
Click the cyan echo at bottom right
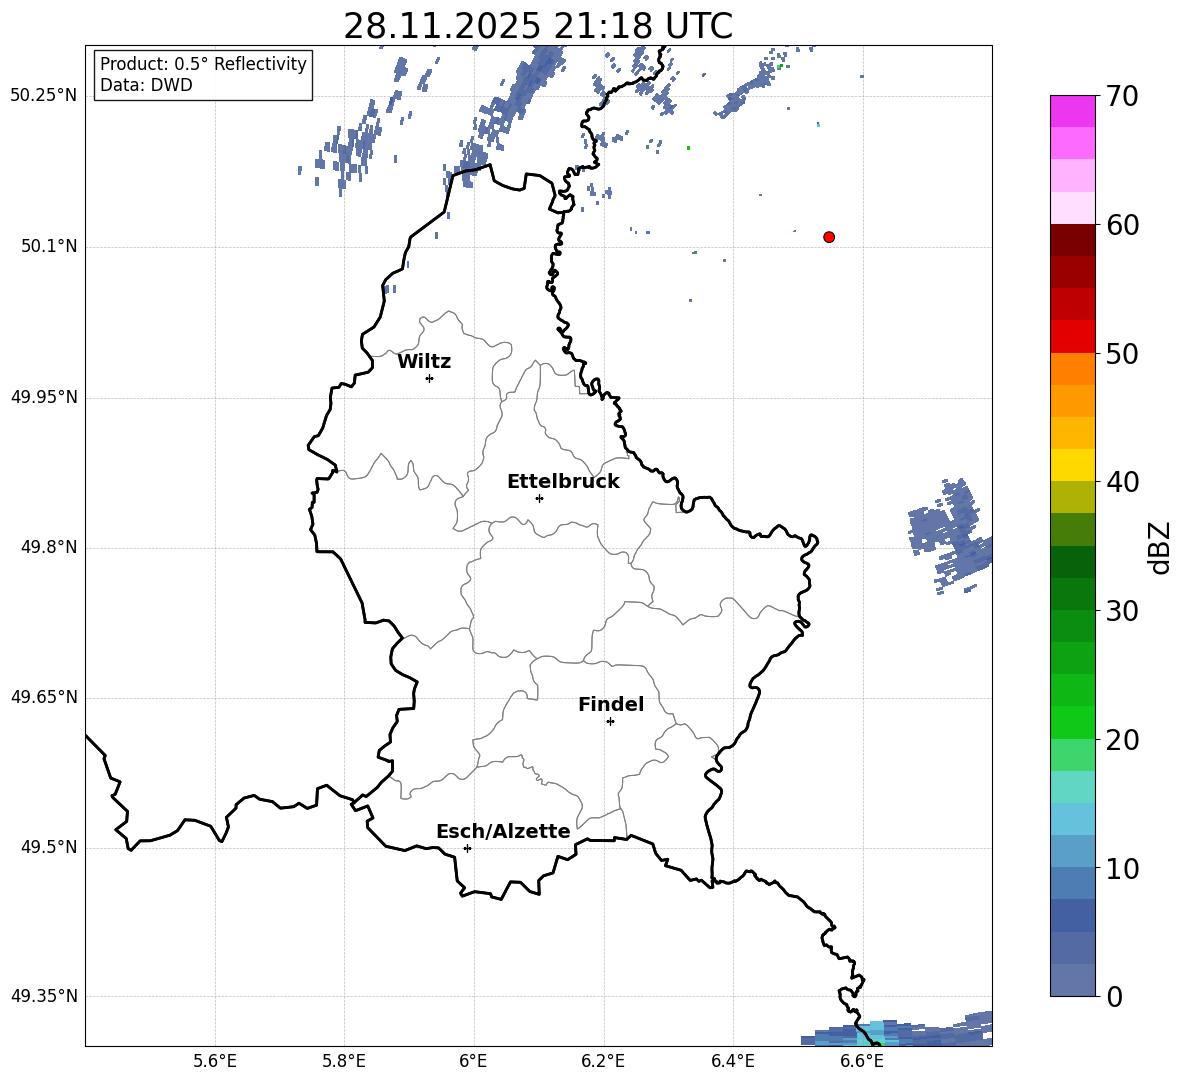click(x=876, y=1031)
